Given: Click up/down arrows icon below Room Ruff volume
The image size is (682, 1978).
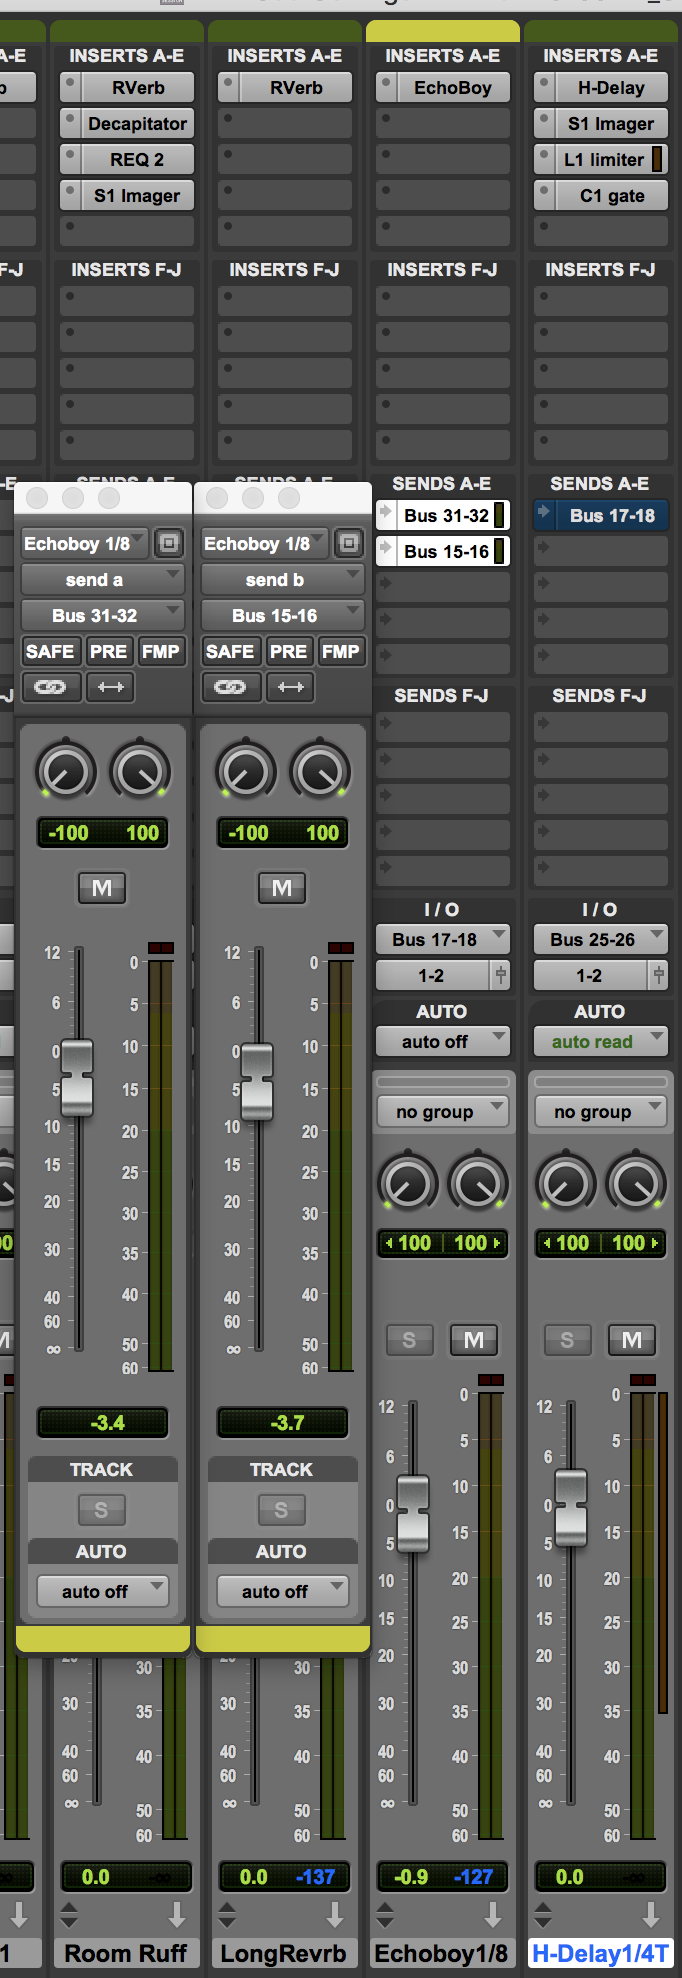Looking at the screenshot, I should pyautogui.click(x=69, y=1914).
